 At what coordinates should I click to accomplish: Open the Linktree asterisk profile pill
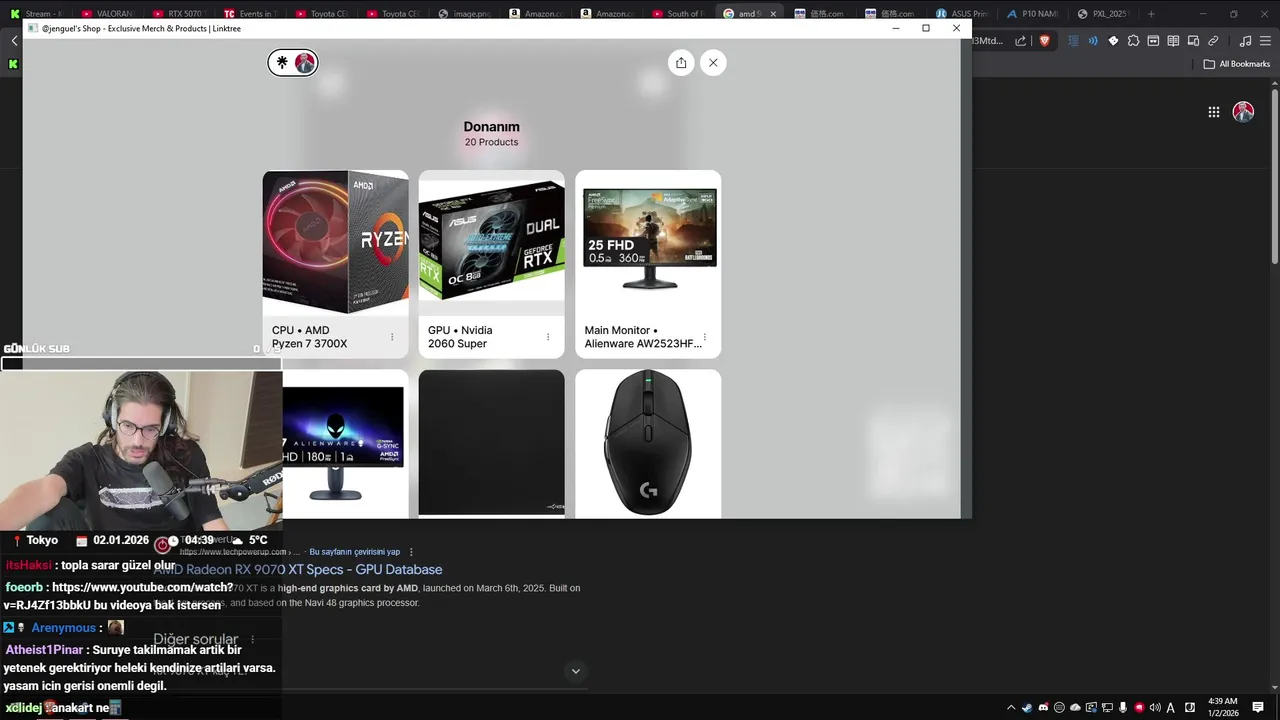coord(293,62)
